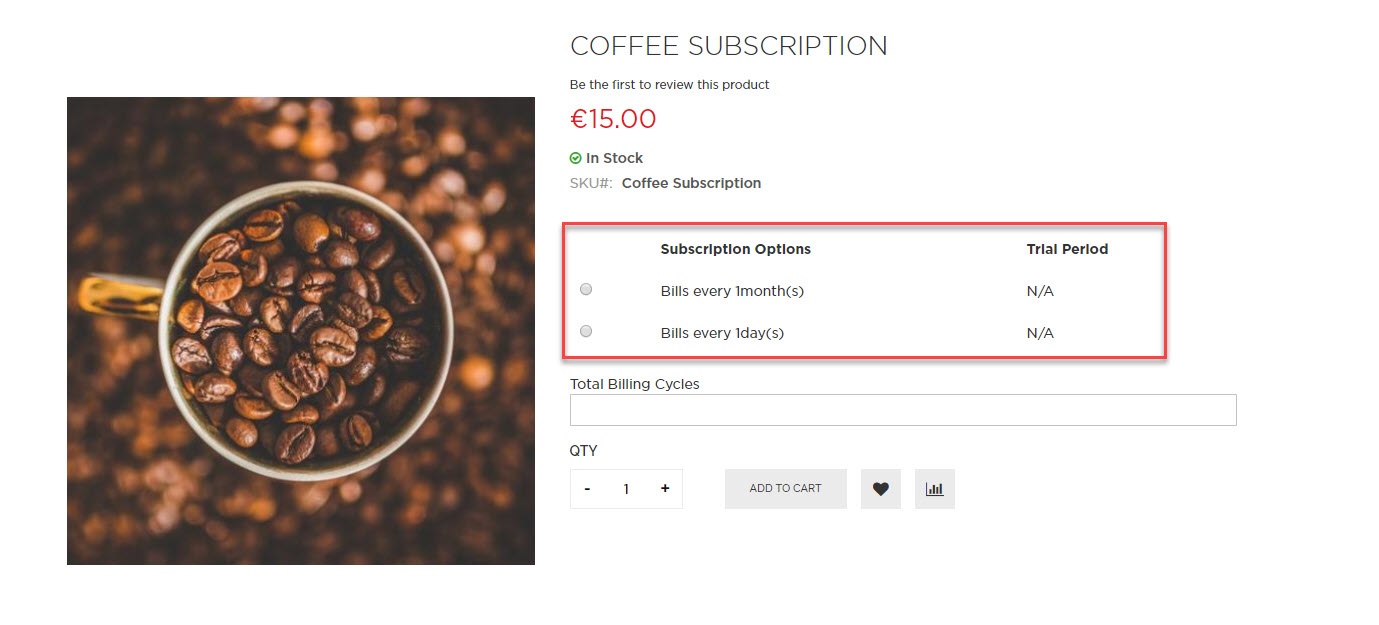Open the coffee beans product image
1379x625 pixels.
tap(300, 330)
